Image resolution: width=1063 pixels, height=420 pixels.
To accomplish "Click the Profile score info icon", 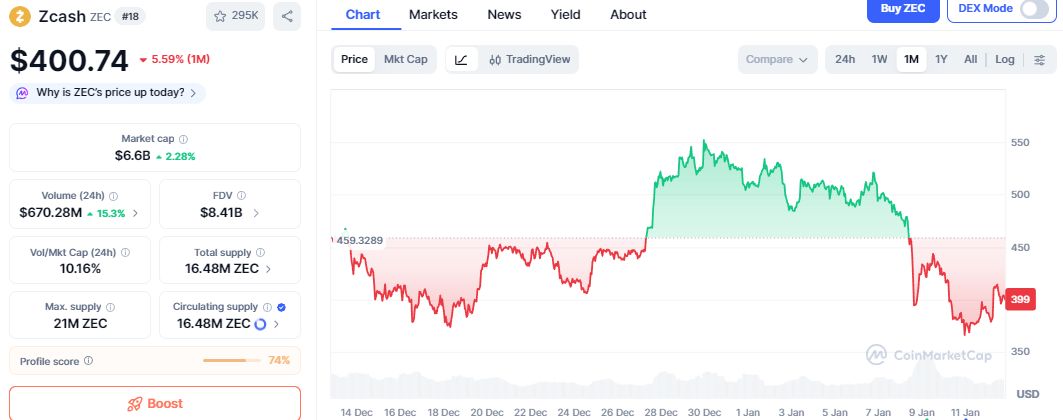I will pyautogui.click(x=88, y=361).
